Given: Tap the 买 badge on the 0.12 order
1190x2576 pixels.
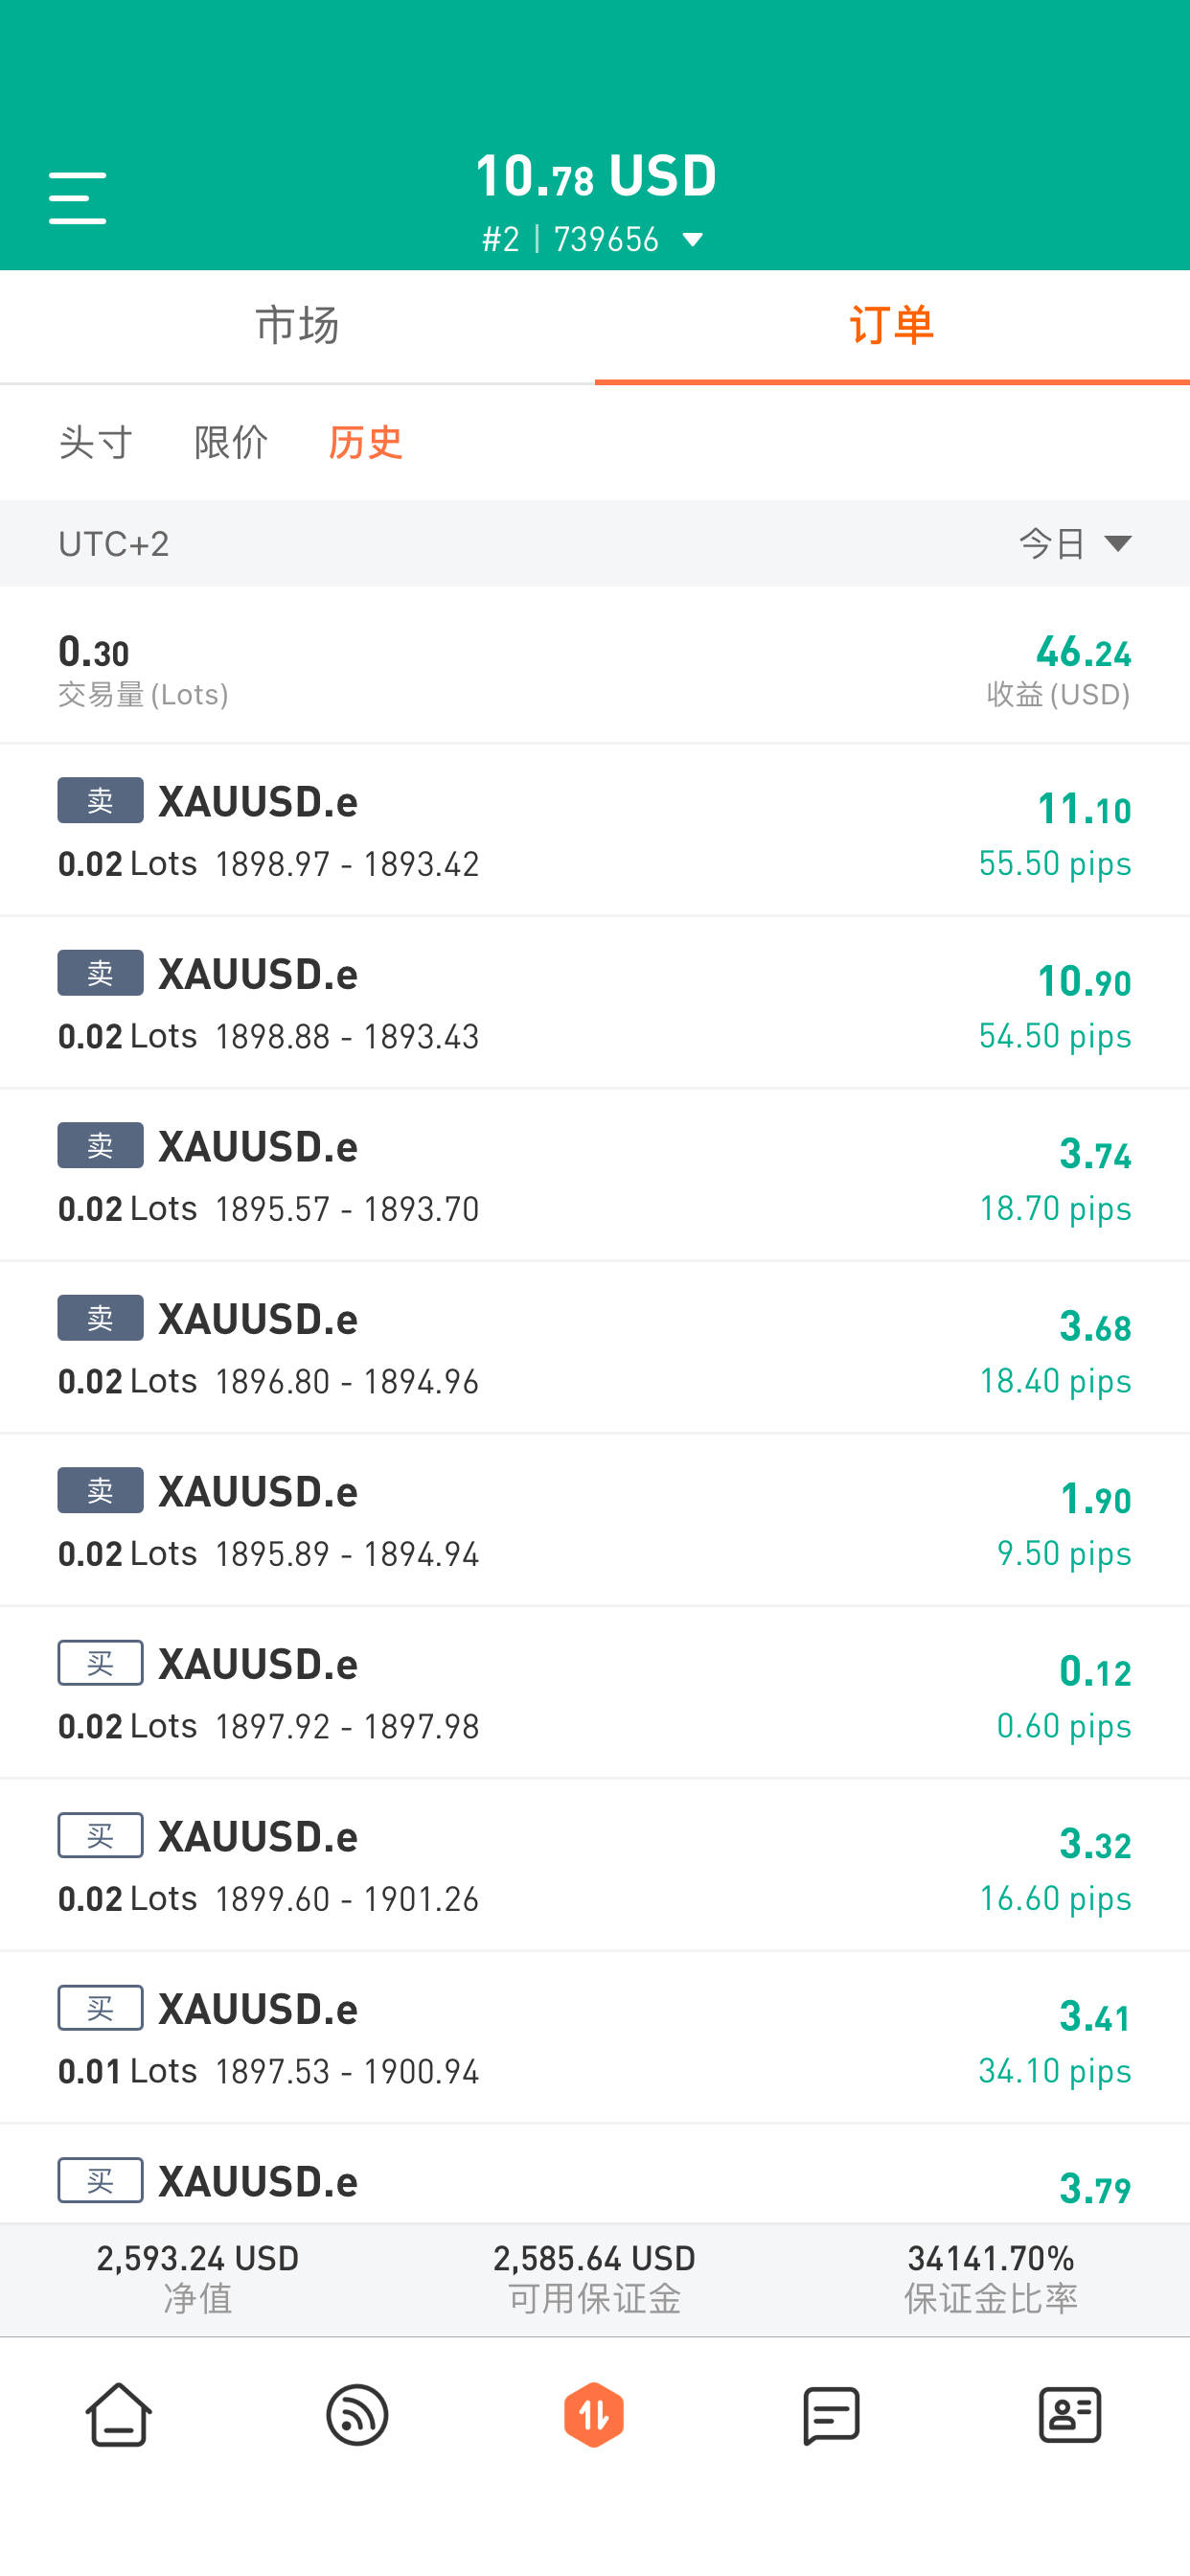Looking at the screenshot, I should click(x=100, y=1663).
